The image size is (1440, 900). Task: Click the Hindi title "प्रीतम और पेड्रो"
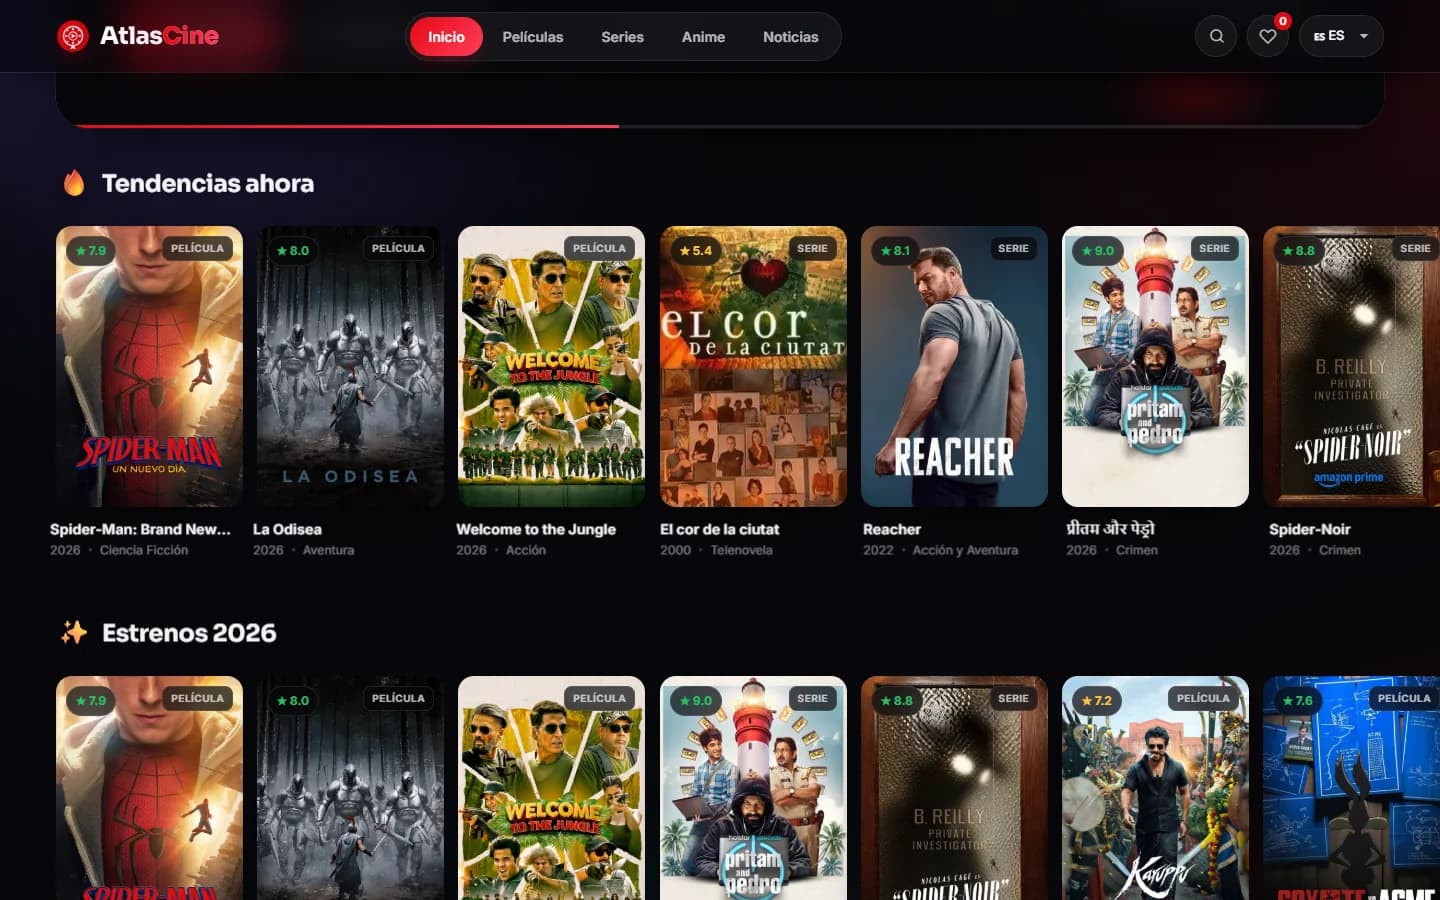click(x=1110, y=528)
